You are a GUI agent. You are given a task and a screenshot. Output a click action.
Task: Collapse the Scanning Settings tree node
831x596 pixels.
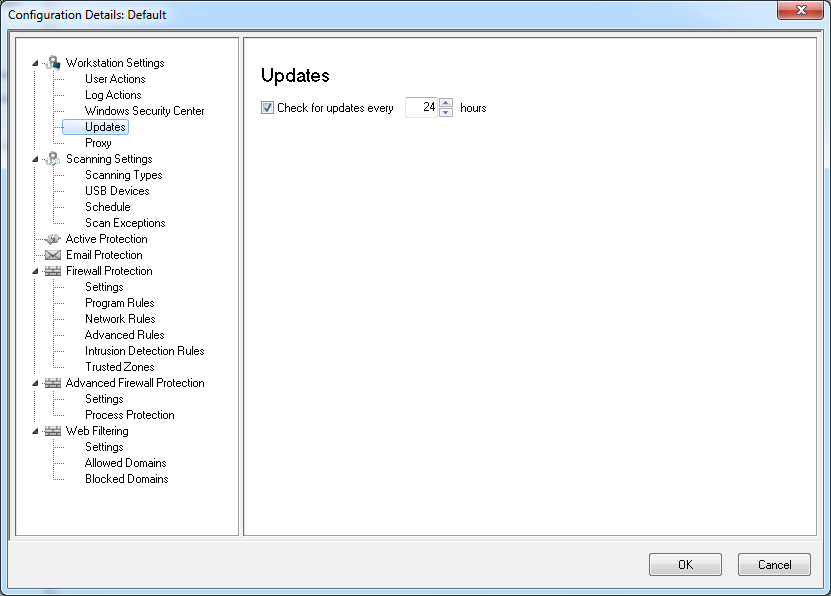[x=36, y=159]
